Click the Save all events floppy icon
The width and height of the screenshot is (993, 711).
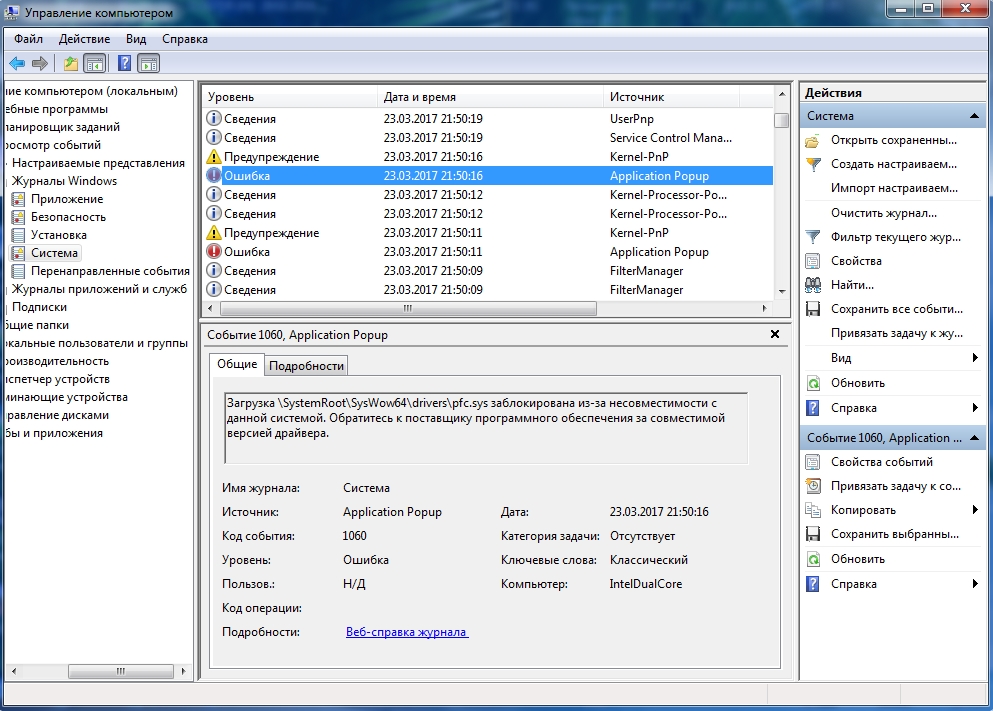pyautogui.click(x=813, y=309)
